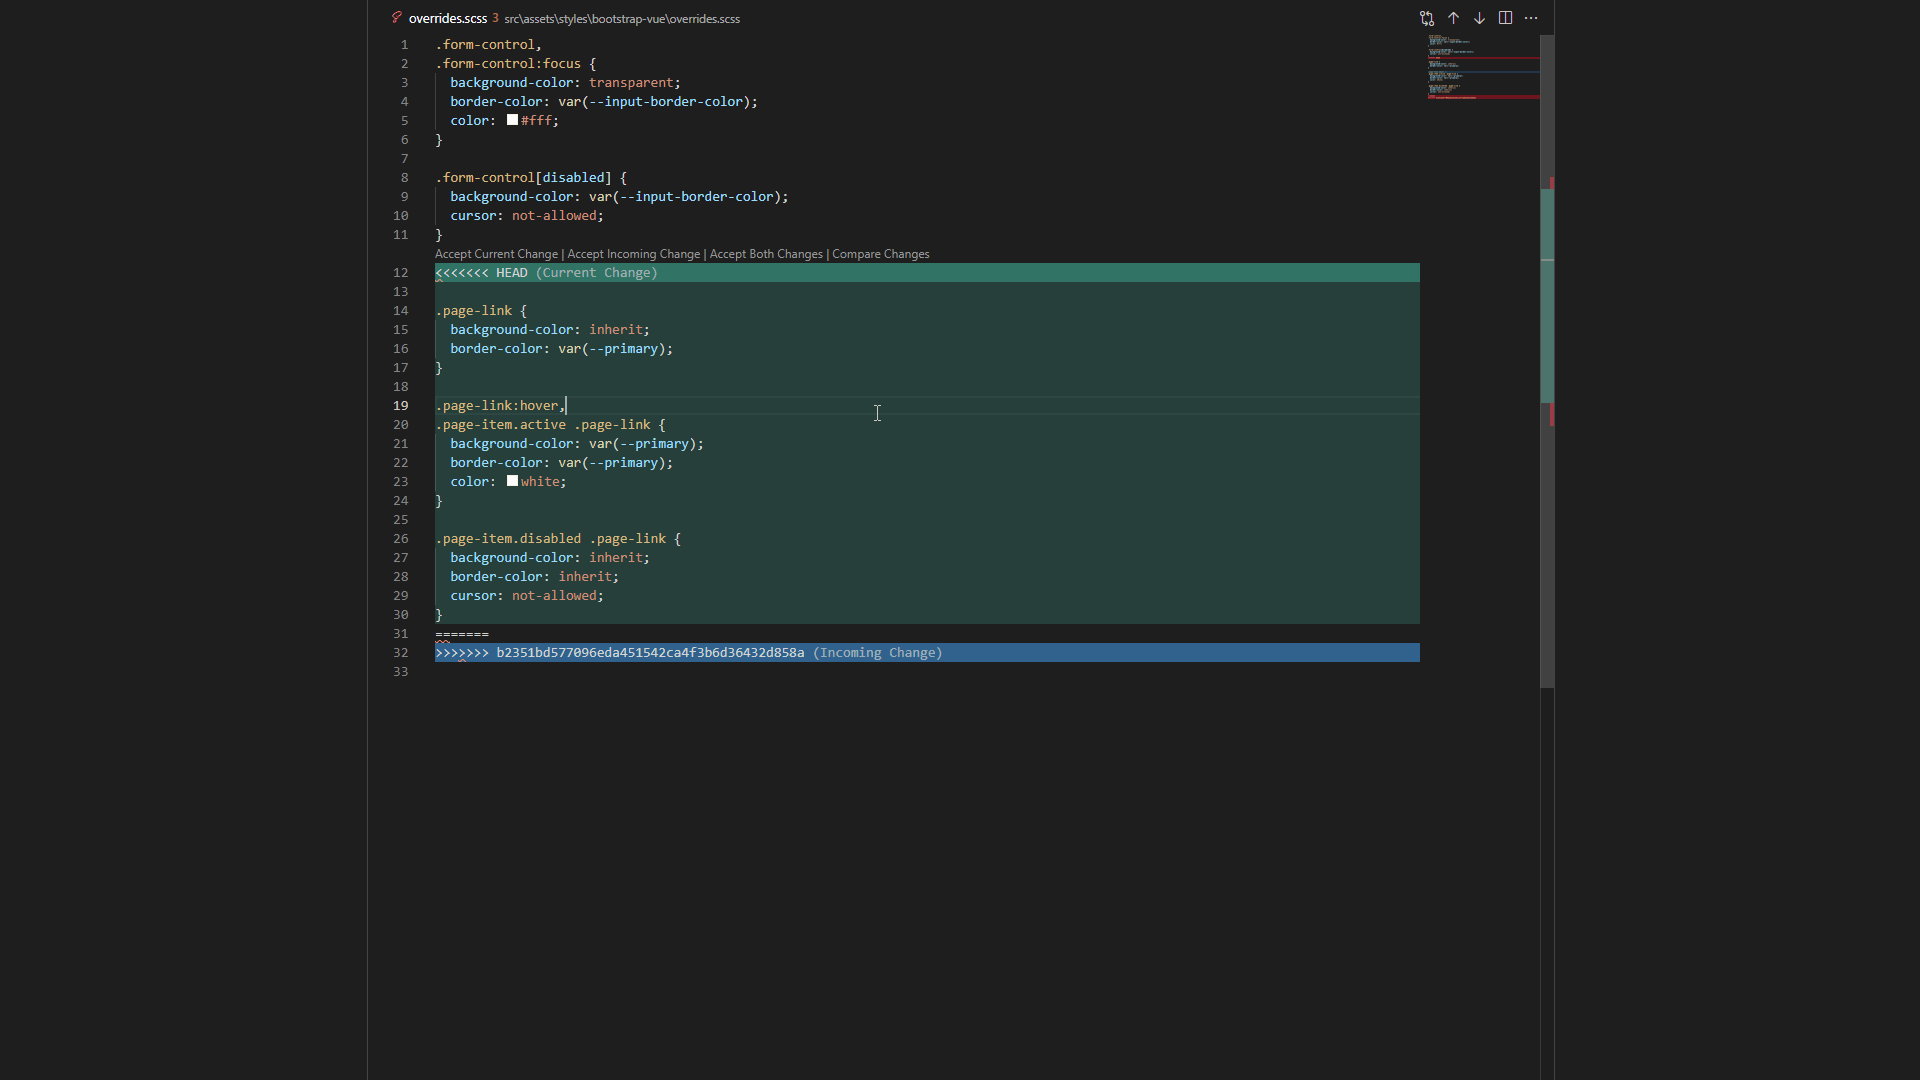Click the '.form-control:focus {' line
Image resolution: width=1920 pixels, height=1080 pixels.
coord(515,64)
